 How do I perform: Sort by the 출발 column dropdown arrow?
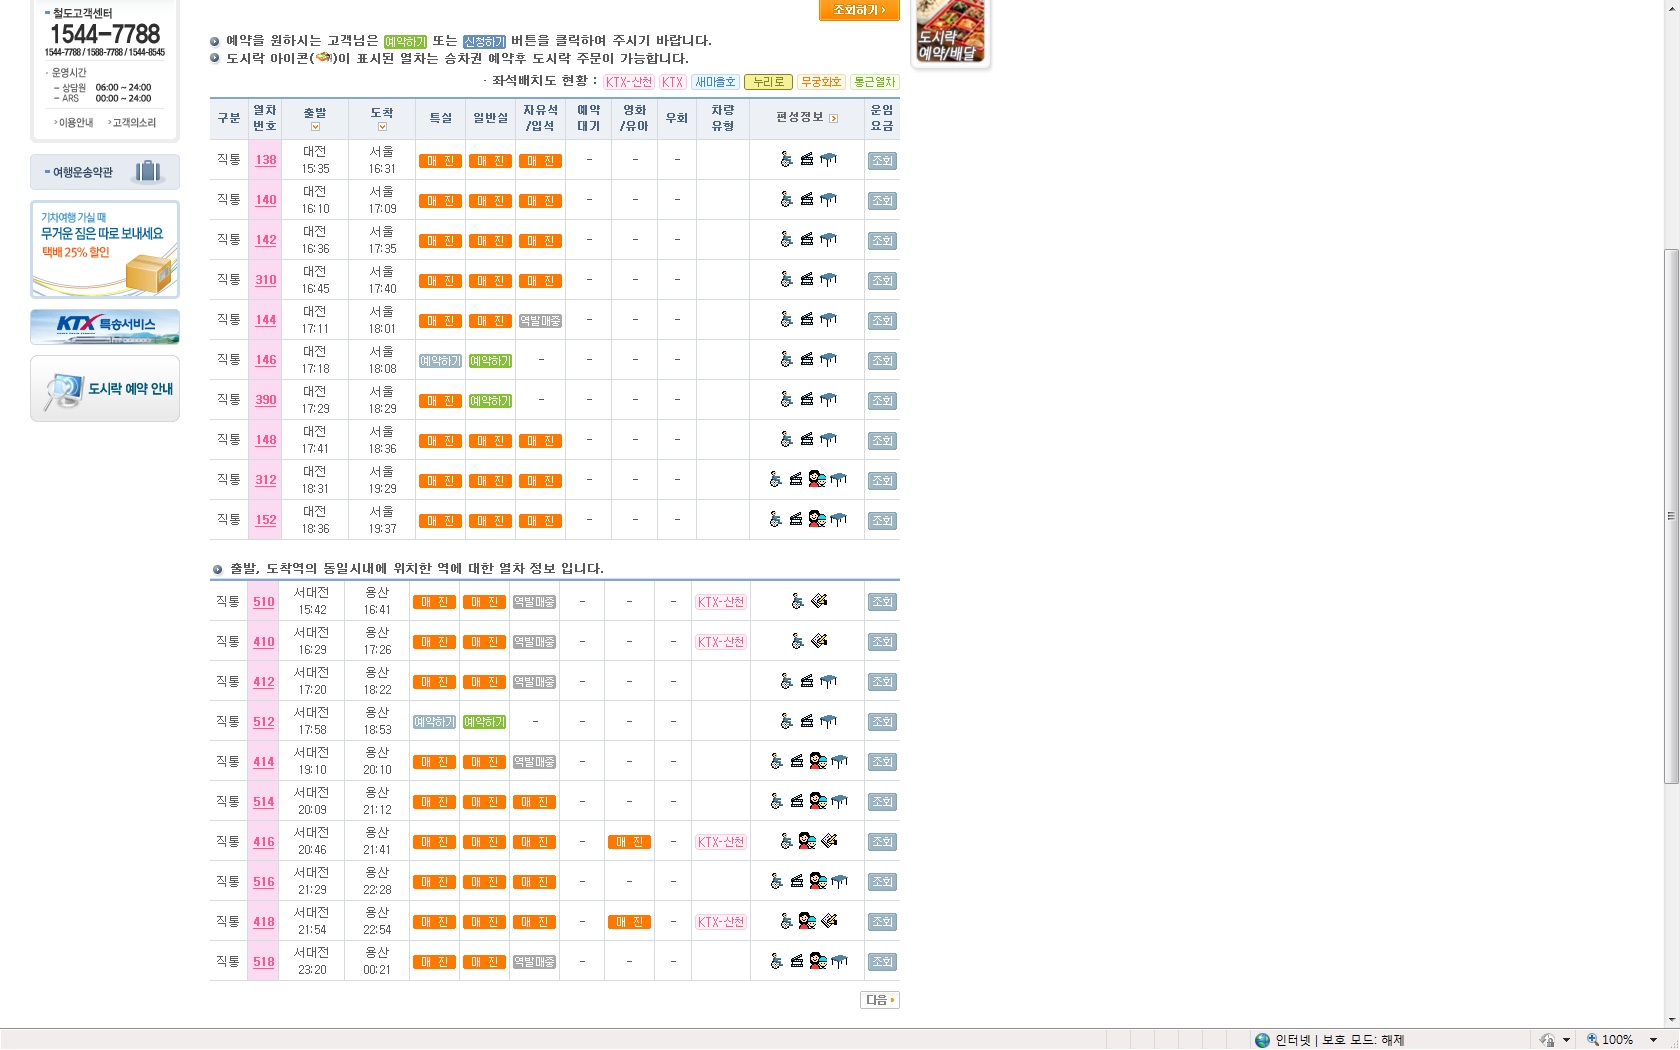[315, 127]
